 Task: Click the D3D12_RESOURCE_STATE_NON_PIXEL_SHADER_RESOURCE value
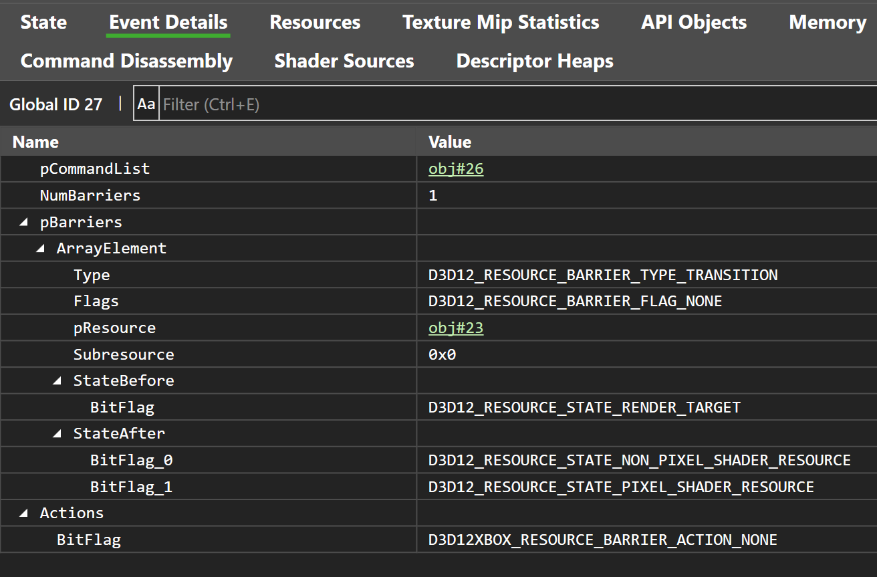pos(639,460)
